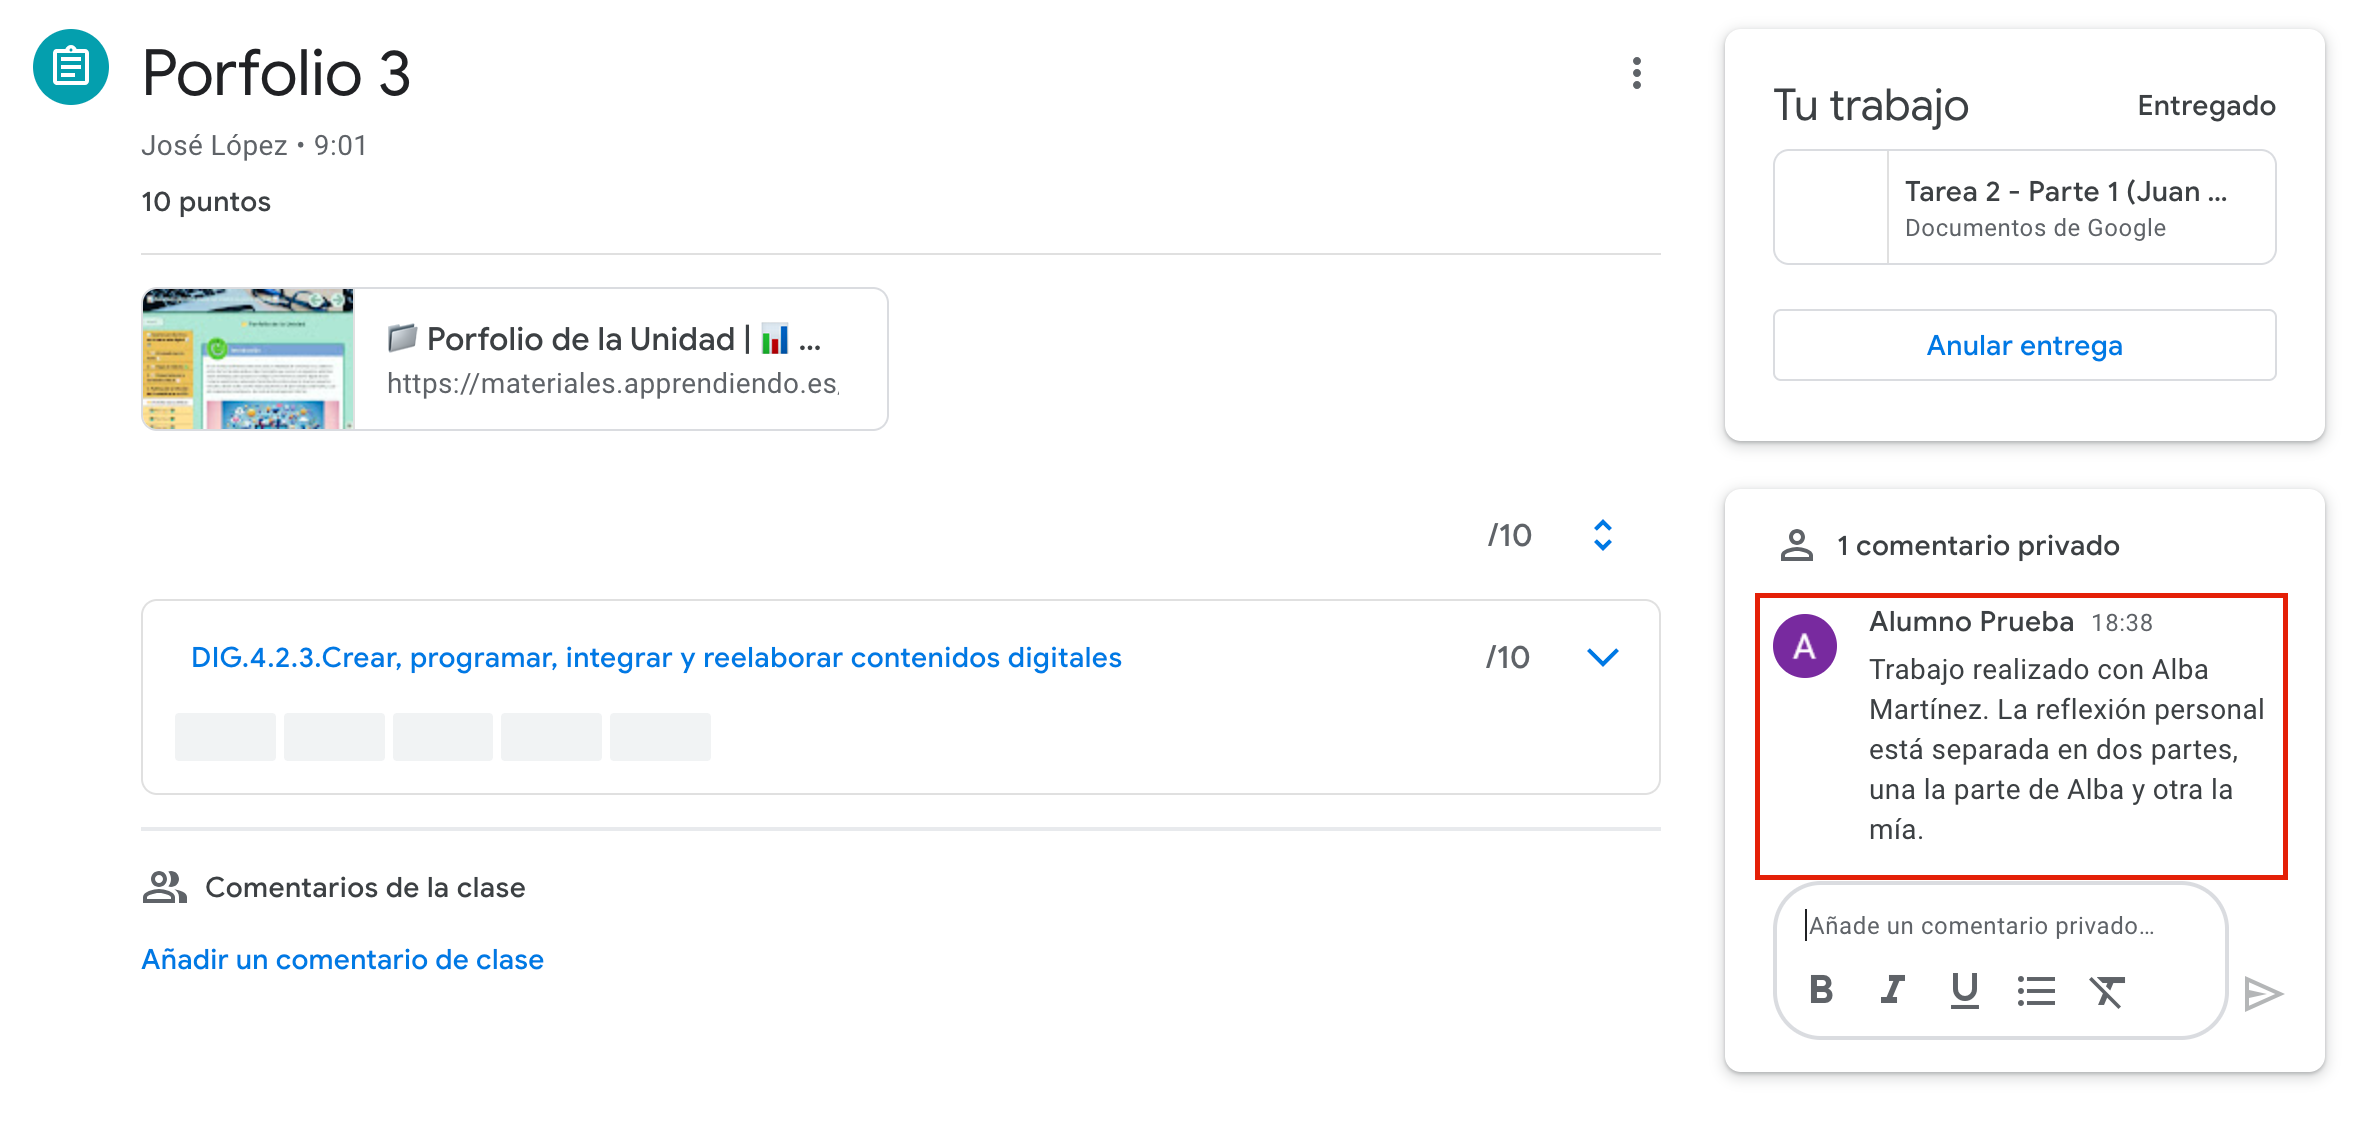This screenshot has width=2368, height=1138.
Task: Open the DIG.4.2.3 rubric criterion link
Action: point(656,657)
